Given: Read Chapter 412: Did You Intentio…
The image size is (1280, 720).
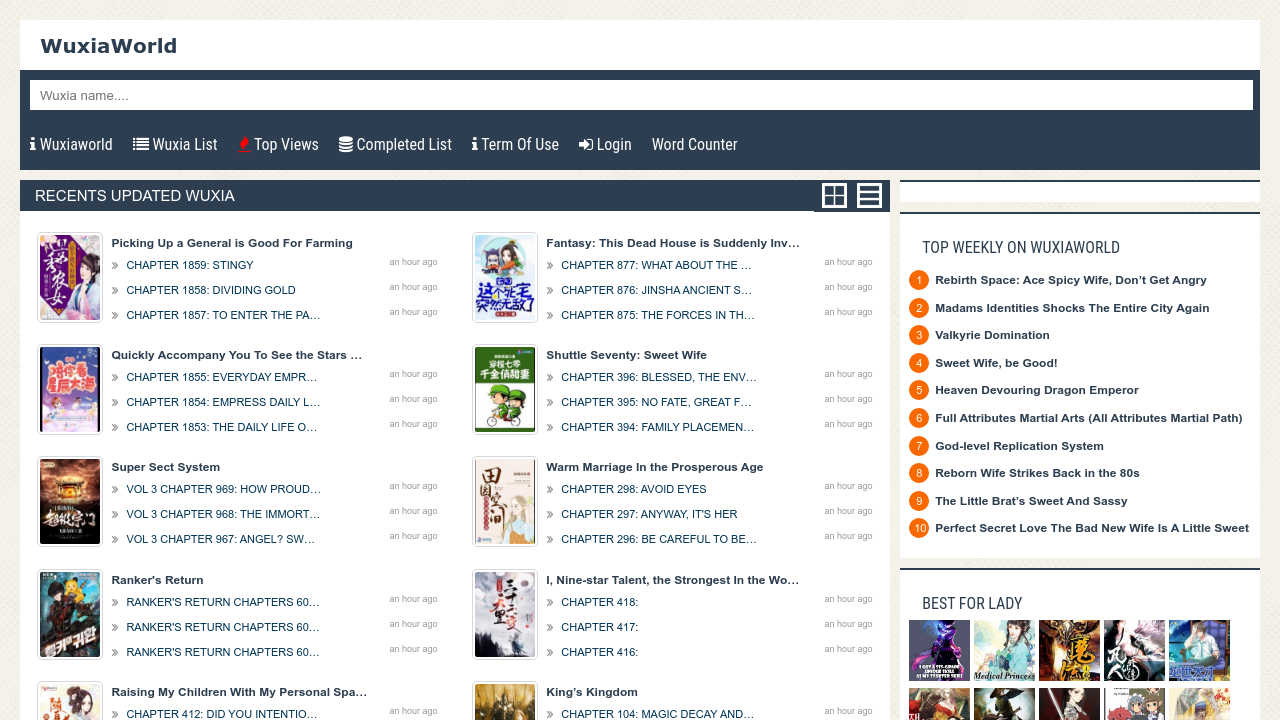Looking at the screenshot, I should (x=222, y=714).
